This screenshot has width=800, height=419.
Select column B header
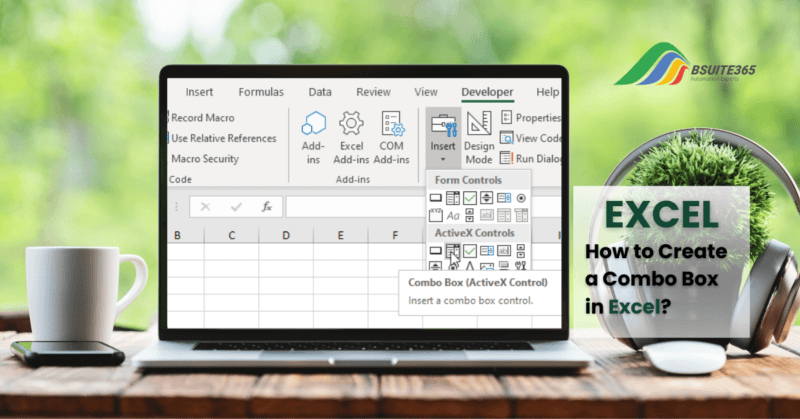tap(186, 235)
